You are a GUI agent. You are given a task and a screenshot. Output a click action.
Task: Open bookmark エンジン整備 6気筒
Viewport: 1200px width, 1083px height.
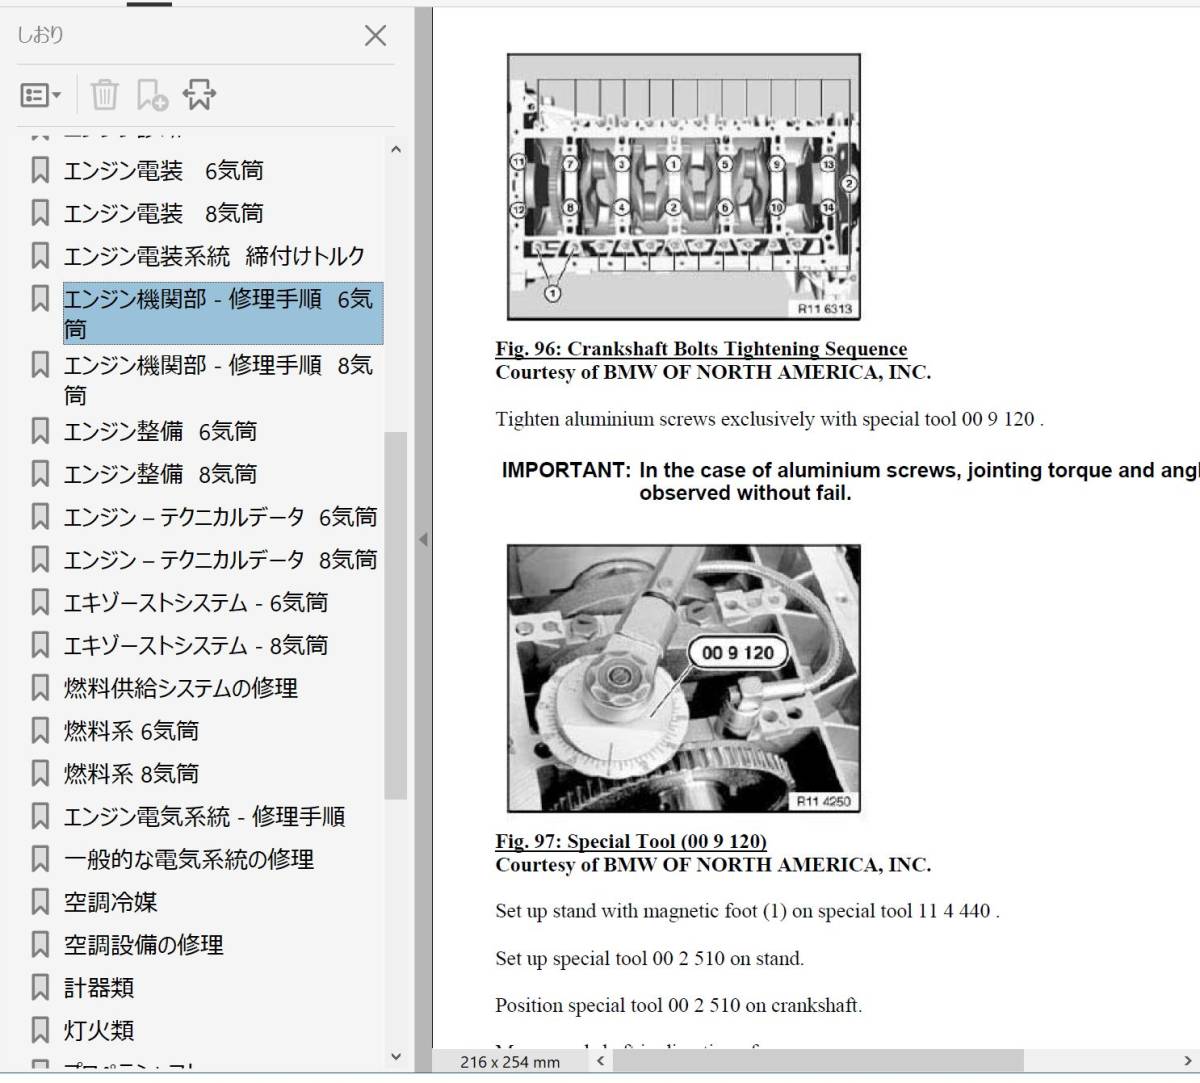(x=160, y=432)
